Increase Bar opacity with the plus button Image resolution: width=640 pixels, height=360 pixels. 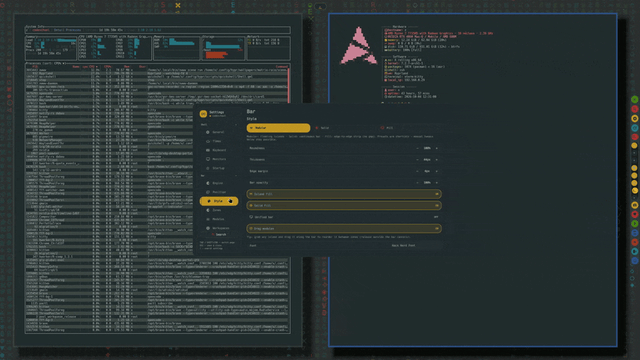436,182
